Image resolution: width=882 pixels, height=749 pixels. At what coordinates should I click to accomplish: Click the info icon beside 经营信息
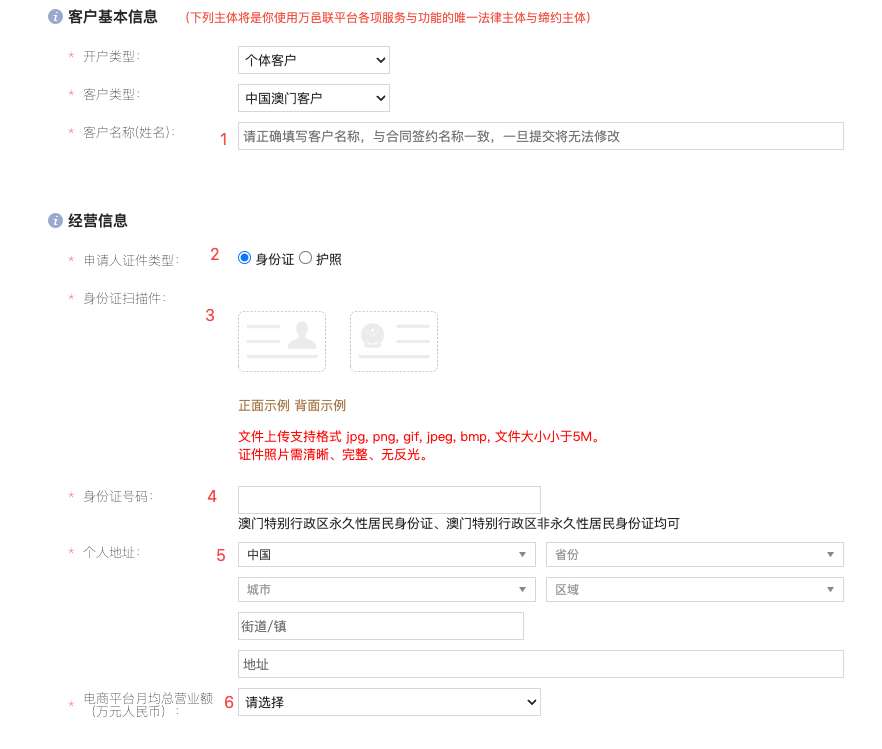(55, 220)
